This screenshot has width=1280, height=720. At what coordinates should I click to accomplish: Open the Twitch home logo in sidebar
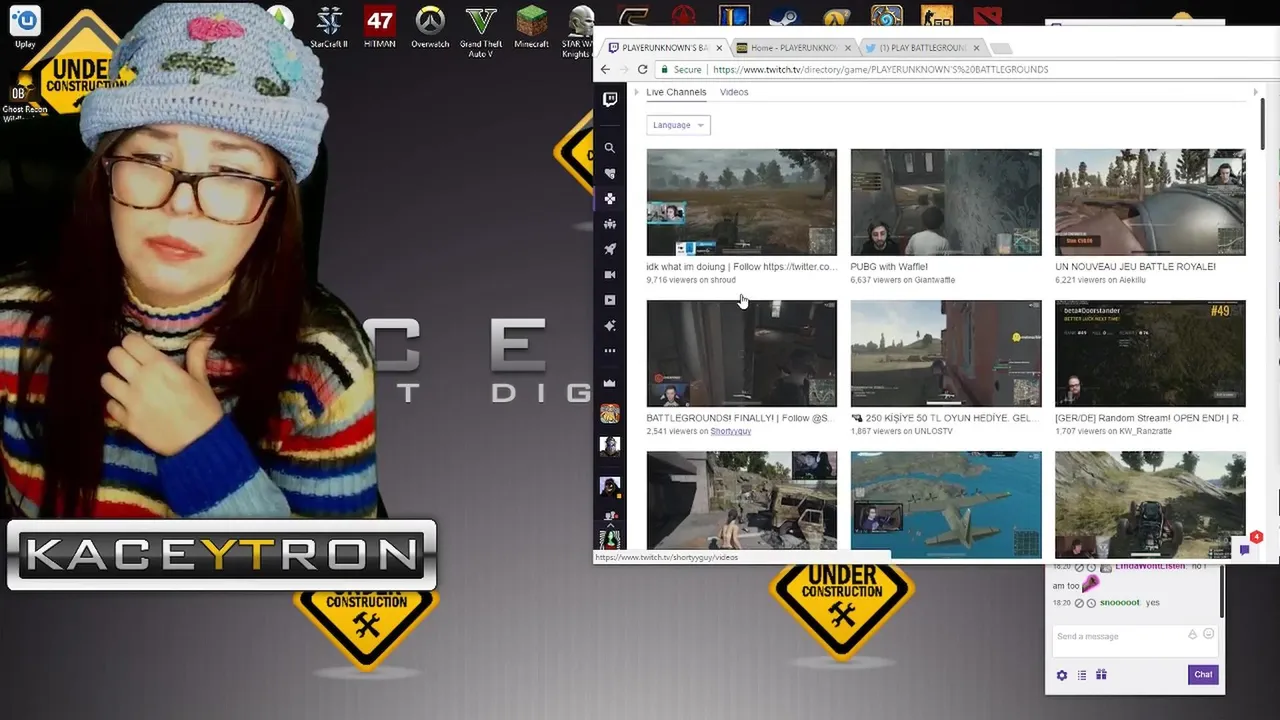pyautogui.click(x=610, y=99)
